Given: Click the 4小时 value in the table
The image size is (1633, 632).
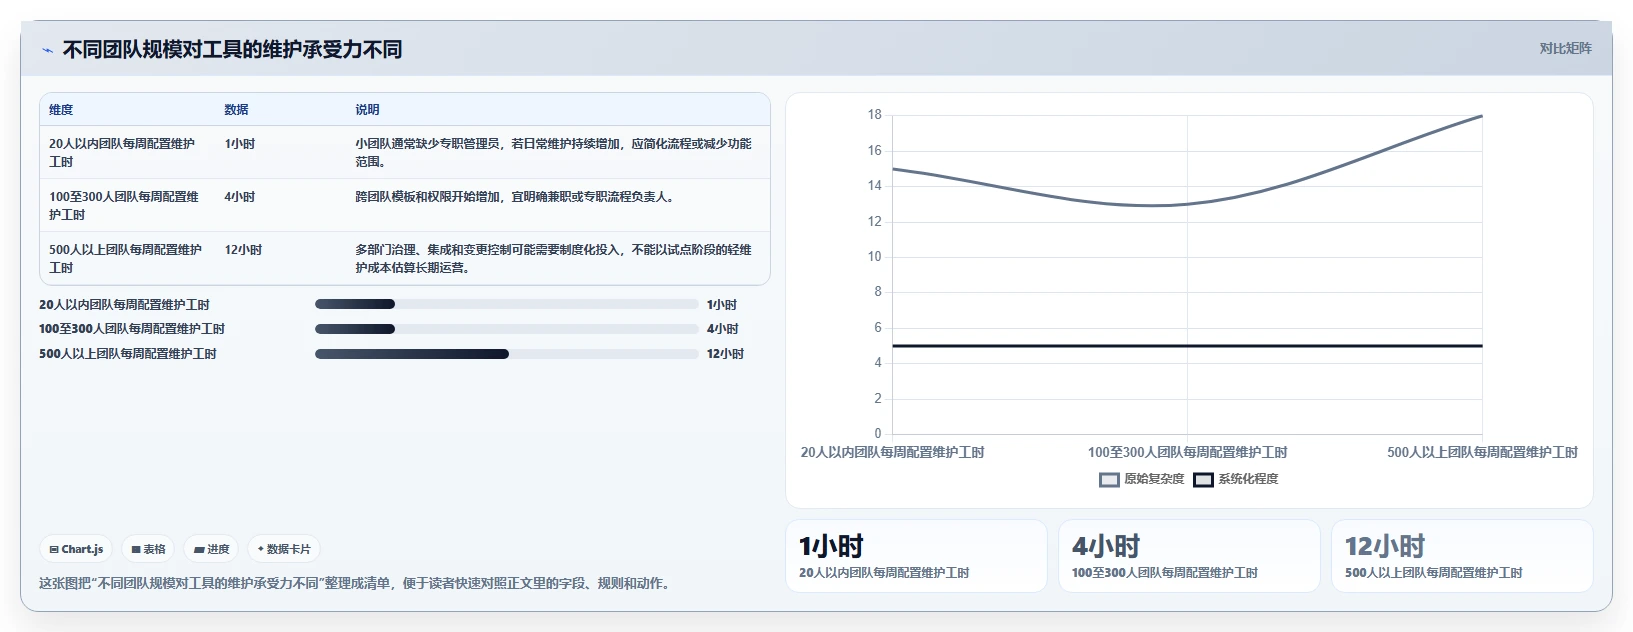Looking at the screenshot, I should click(240, 197).
